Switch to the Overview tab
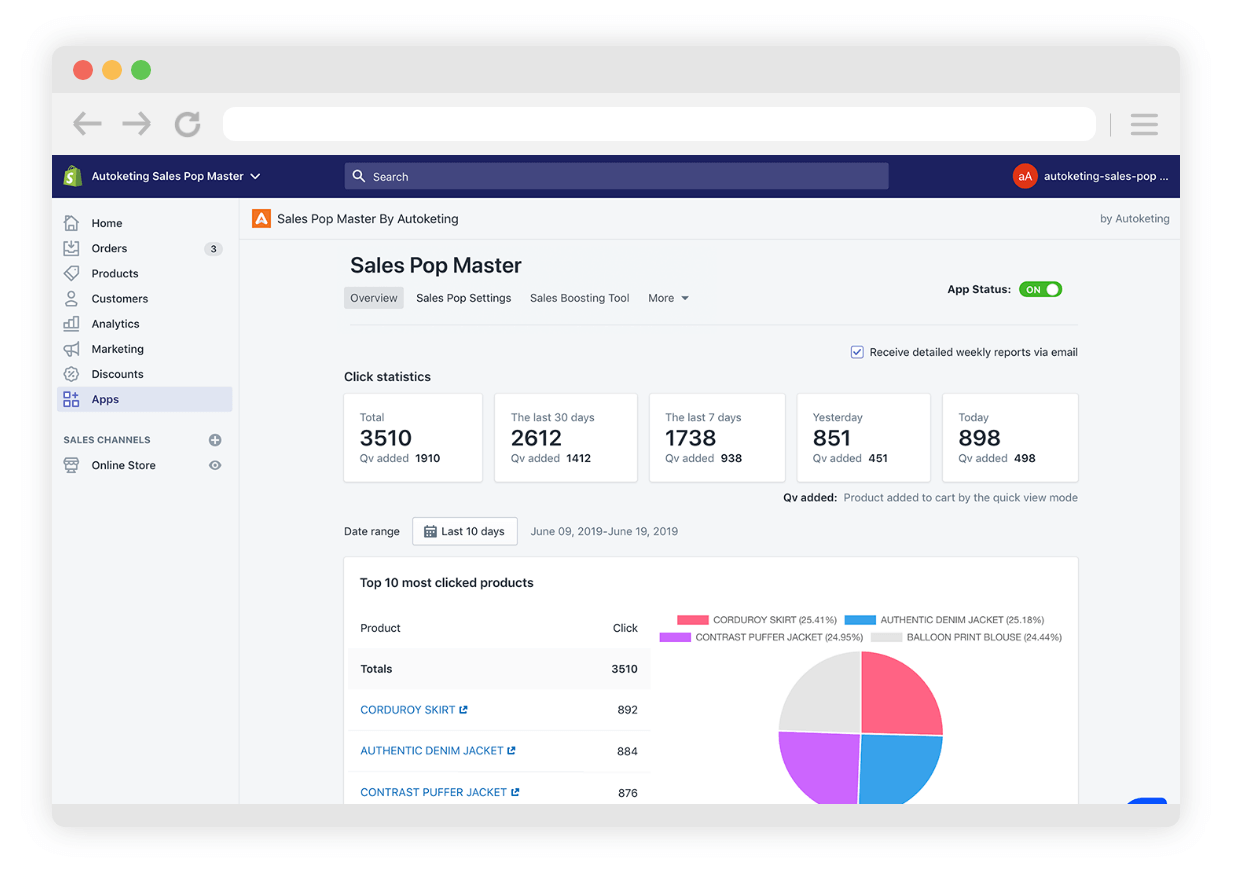The width and height of the screenshot is (1237, 869). coord(374,298)
